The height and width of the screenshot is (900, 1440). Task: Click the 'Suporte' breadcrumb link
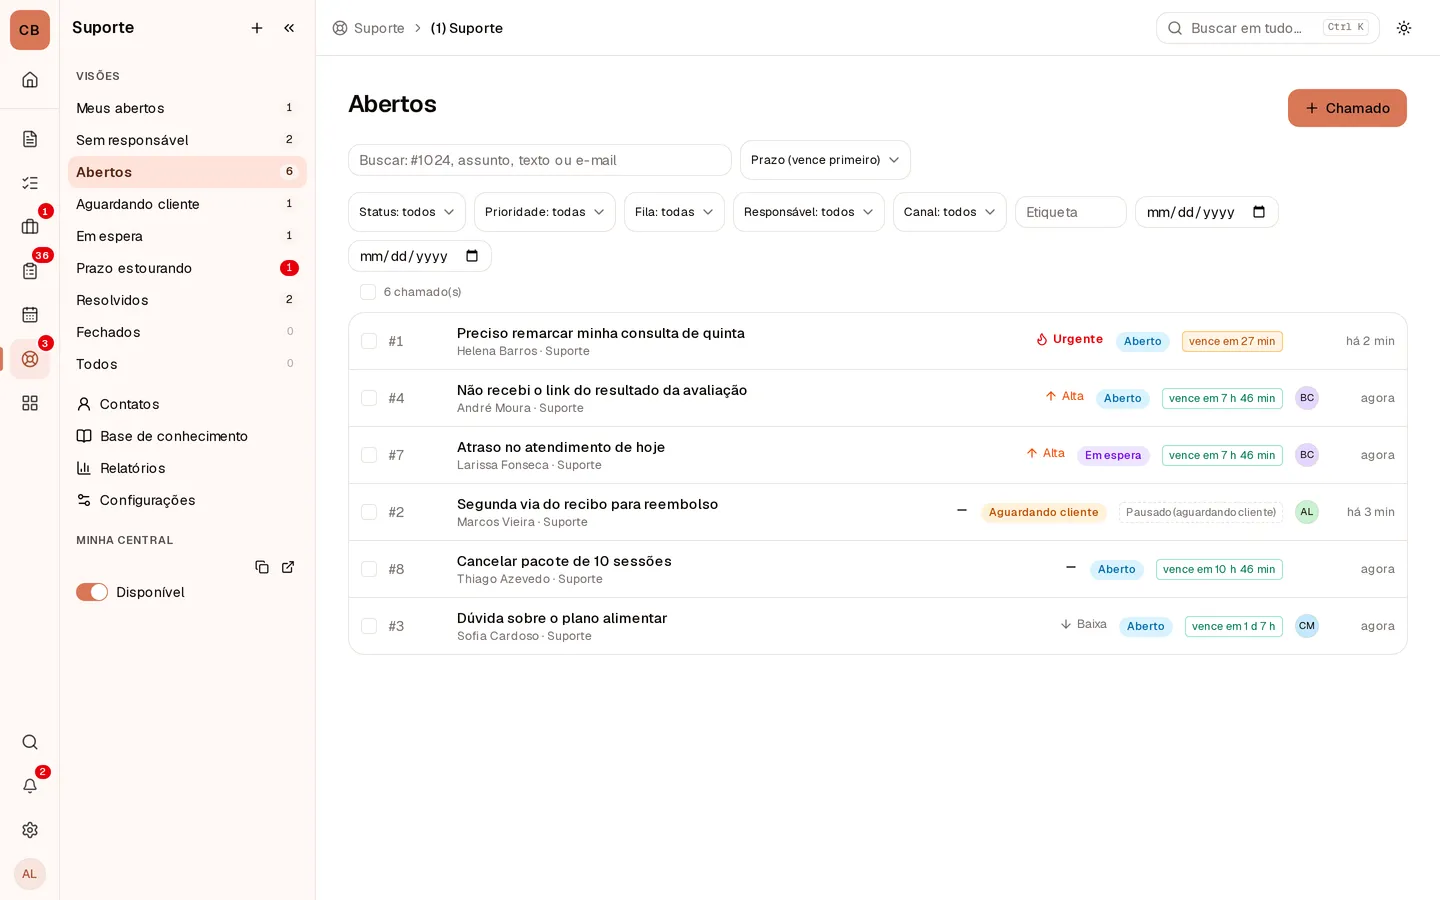point(368,28)
